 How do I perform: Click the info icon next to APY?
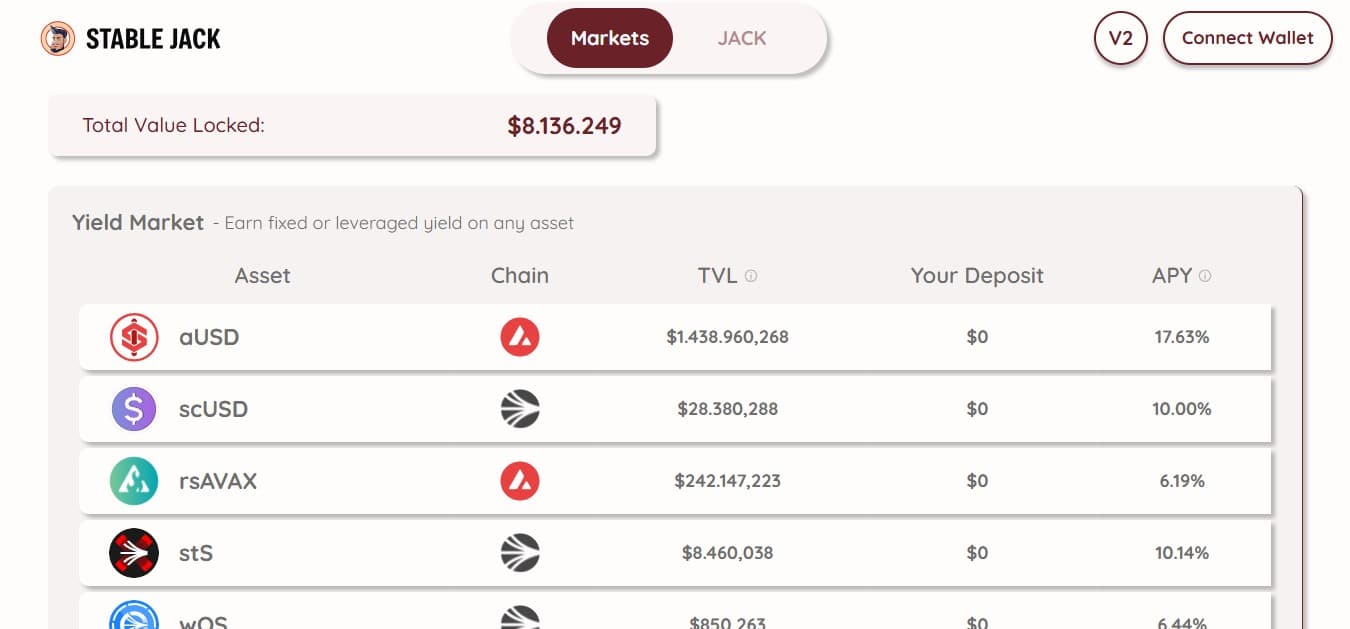[1205, 276]
